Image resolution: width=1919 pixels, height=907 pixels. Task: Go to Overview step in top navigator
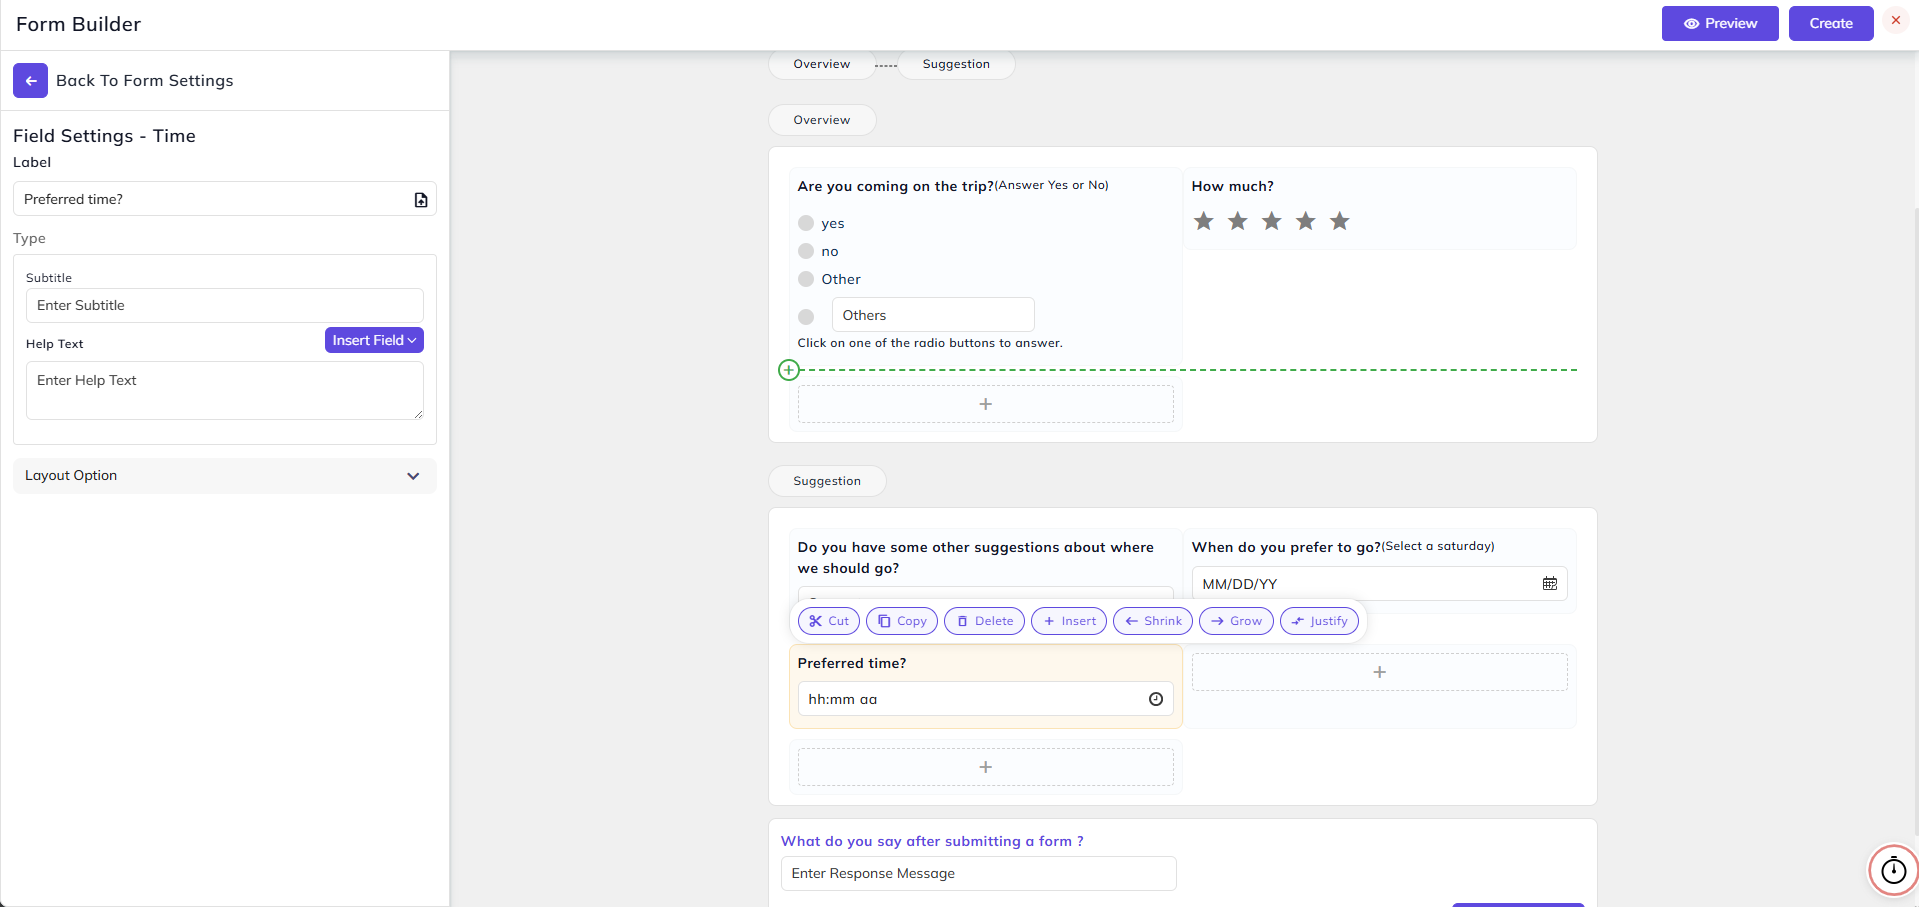(x=822, y=64)
